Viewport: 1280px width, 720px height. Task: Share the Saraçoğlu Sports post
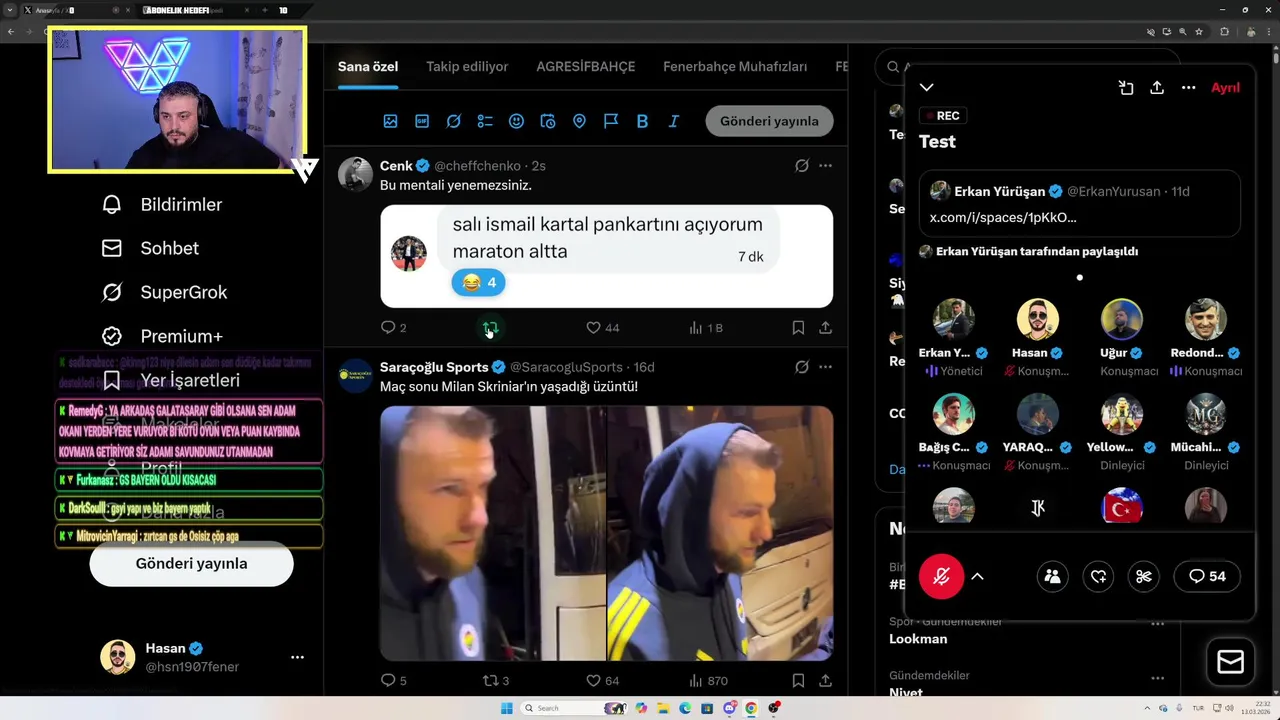coord(825,681)
